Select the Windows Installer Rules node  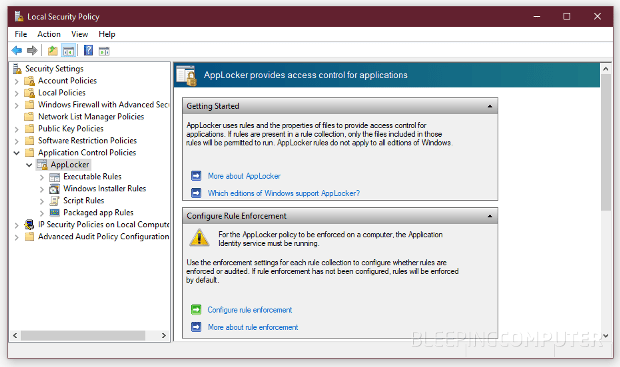pyautogui.click(x=104, y=189)
